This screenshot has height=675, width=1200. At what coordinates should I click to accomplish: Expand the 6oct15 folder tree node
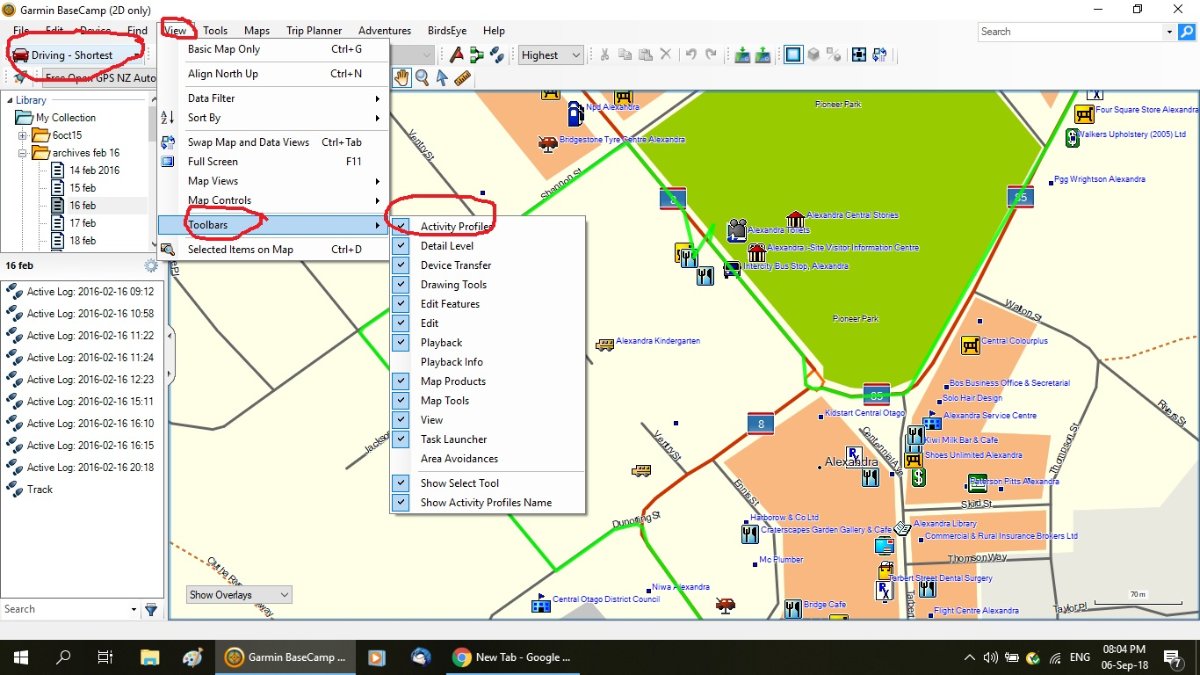(x=23, y=135)
